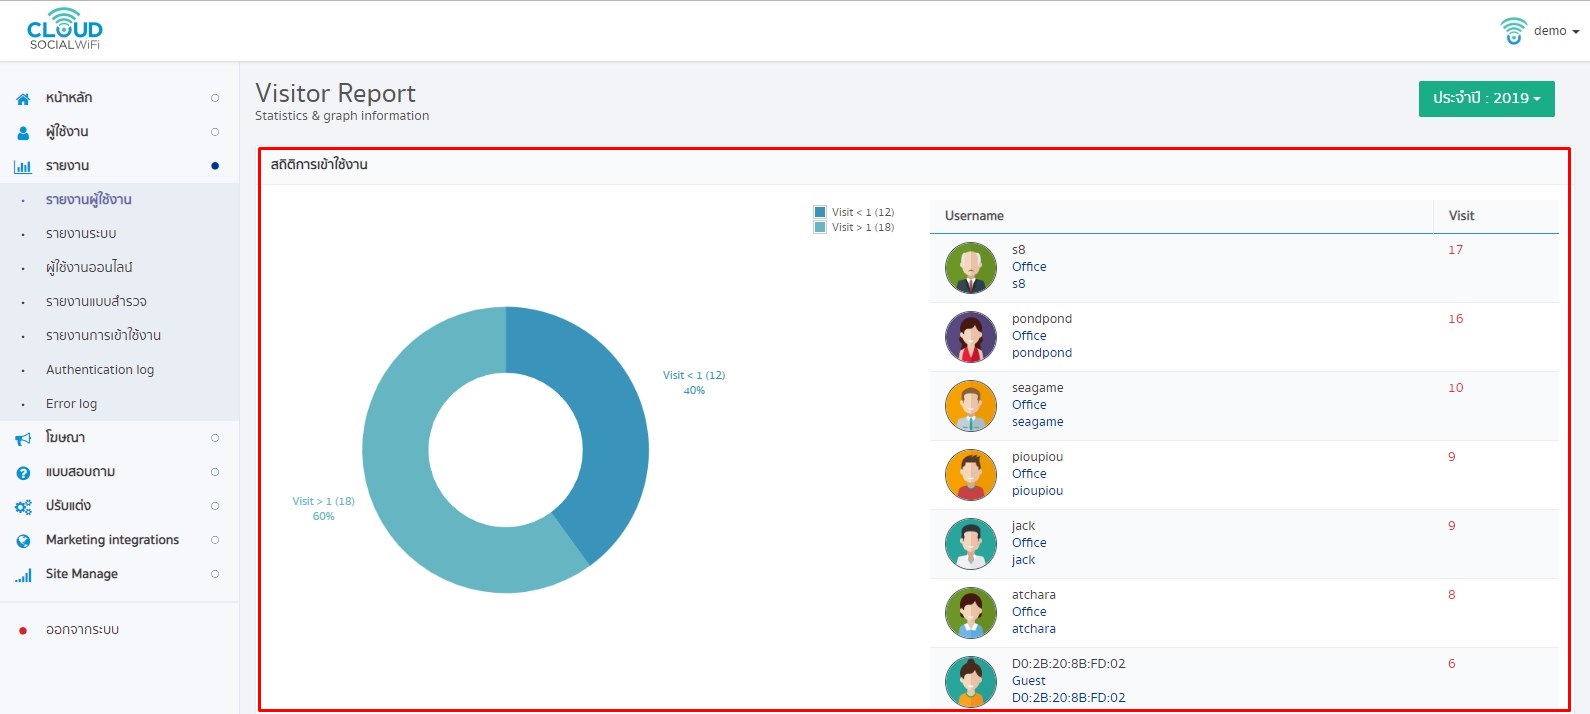1590x714 pixels.
Task: Click the signal bars icon beside Site Manage
Action: pyautogui.click(x=23, y=575)
